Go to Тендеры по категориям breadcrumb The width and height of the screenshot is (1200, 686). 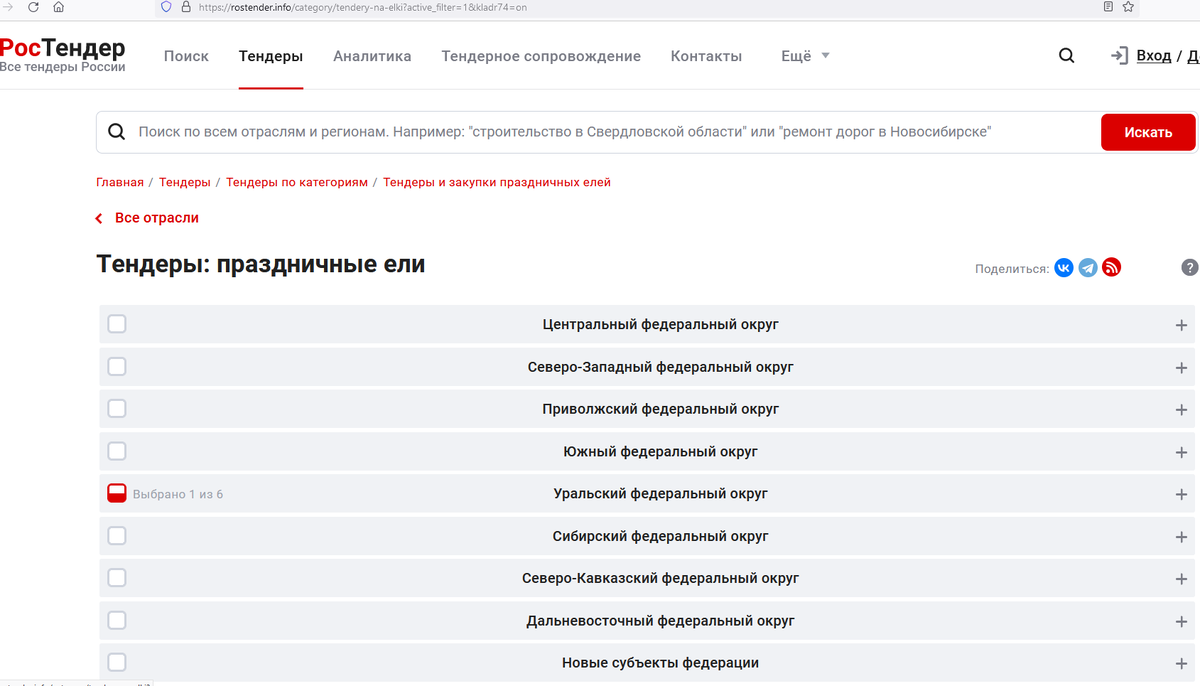tap(297, 182)
